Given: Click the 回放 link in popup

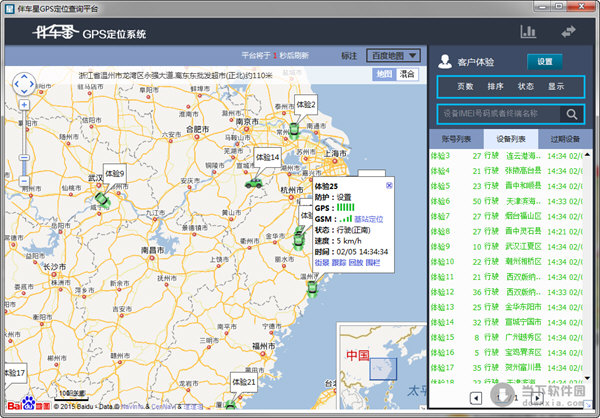Looking at the screenshot, I should point(356,263).
